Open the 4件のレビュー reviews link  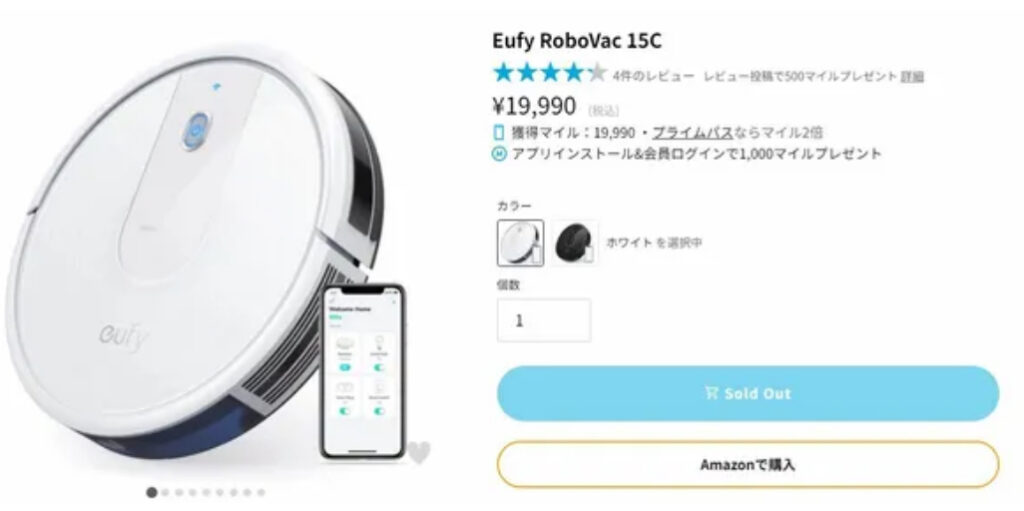coord(653,76)
